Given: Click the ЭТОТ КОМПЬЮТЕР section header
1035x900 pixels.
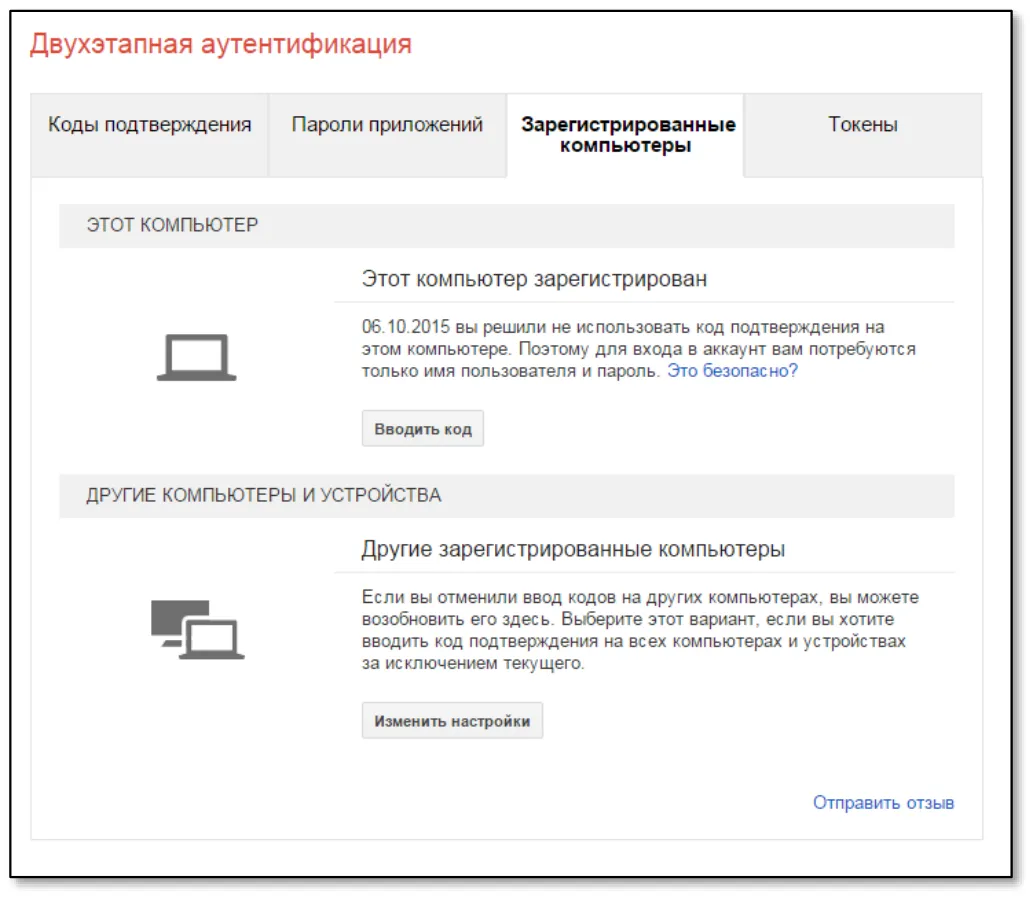Looking at the screenshot, I should 506,225.
